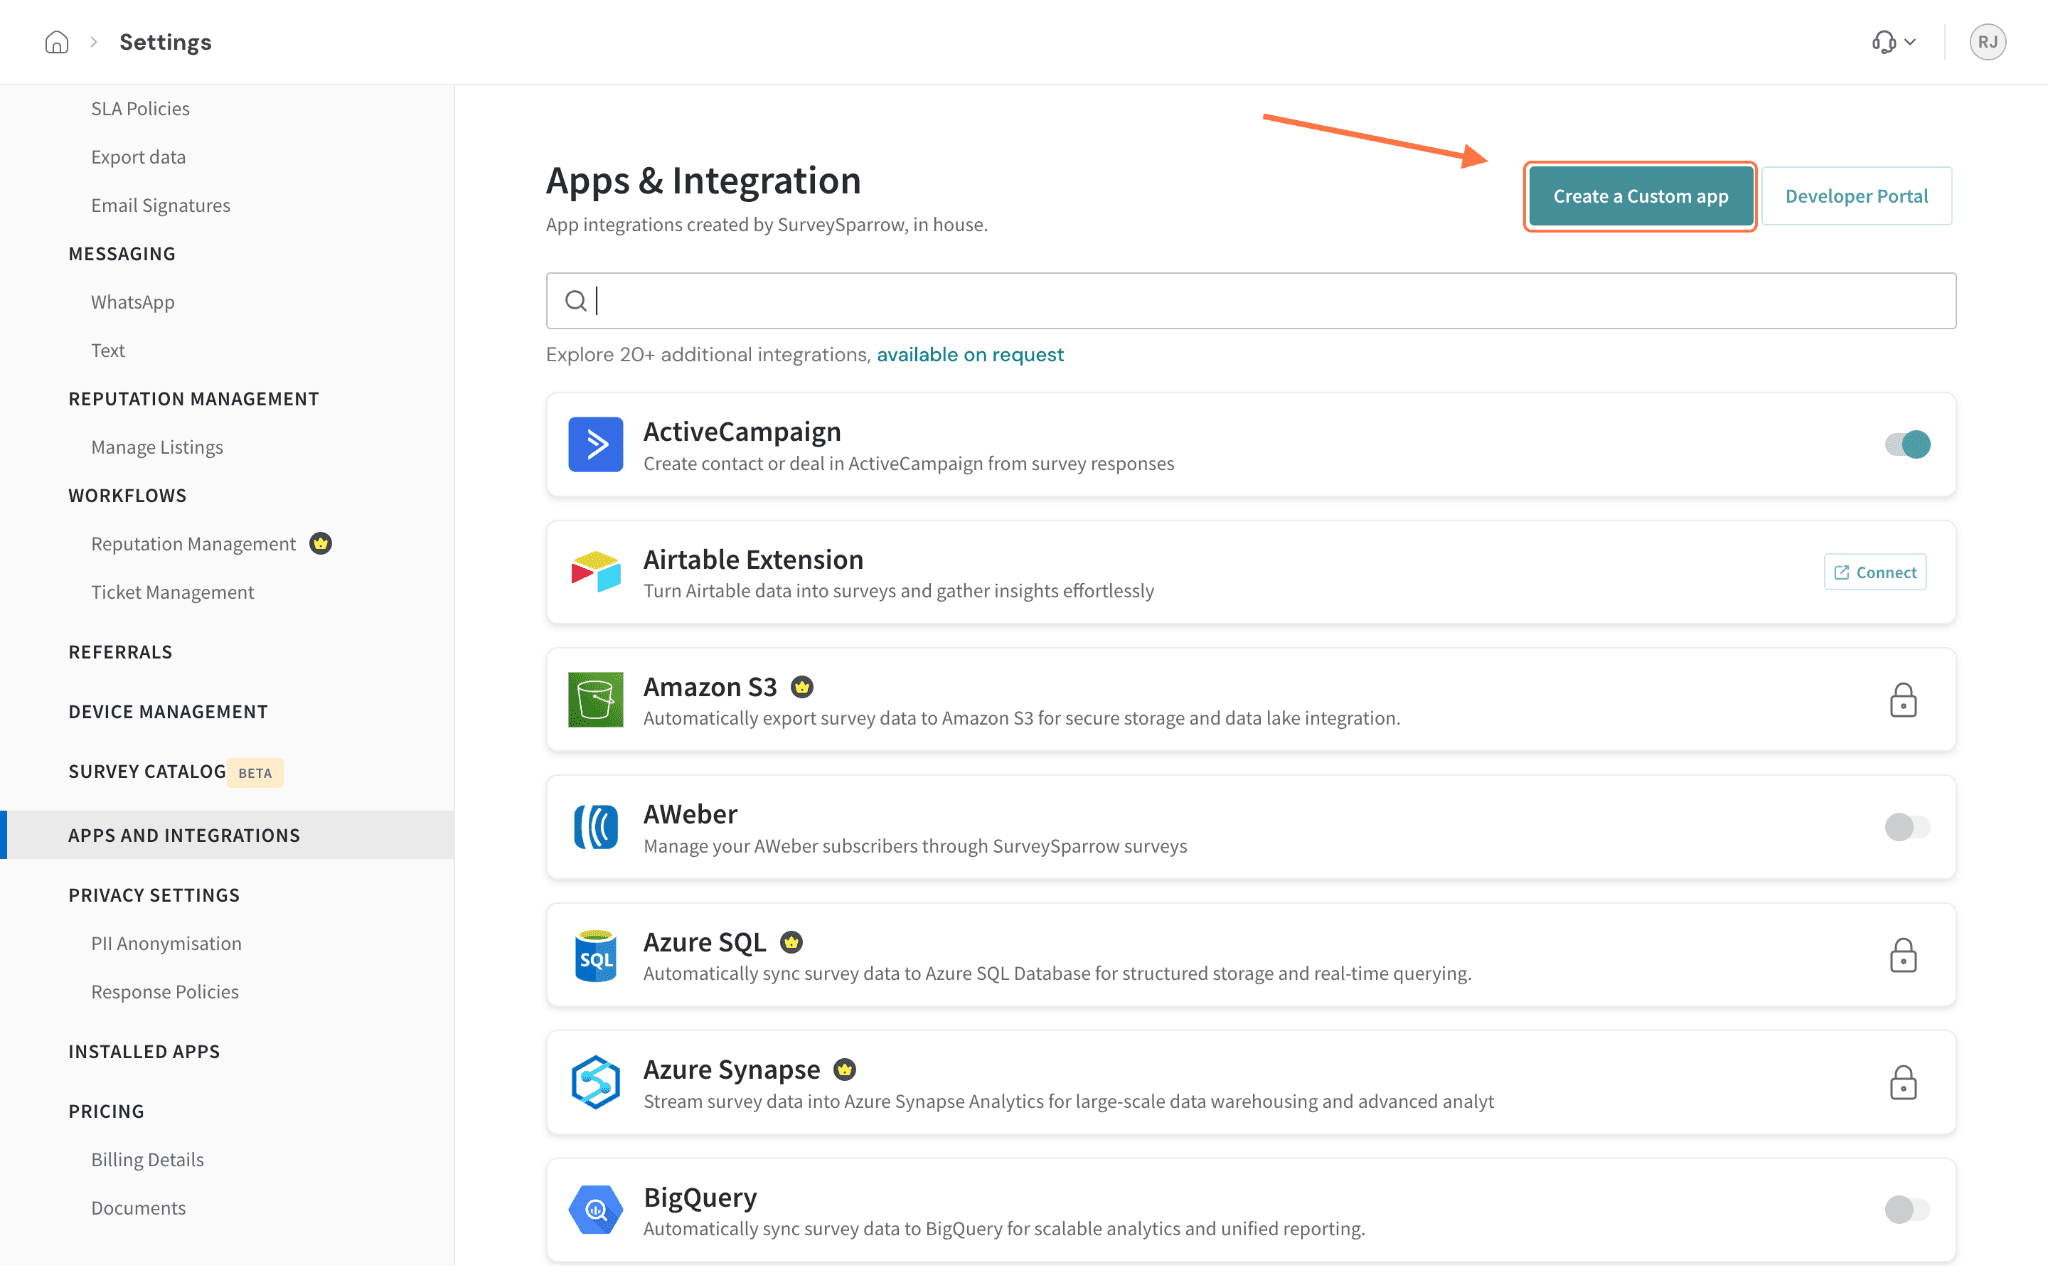Image resolution: width=2048 pixels, height=1280 pixels.
Task: Click the Workflows sidebar heading
Action: pyautogui.click(x=127, y=496)
